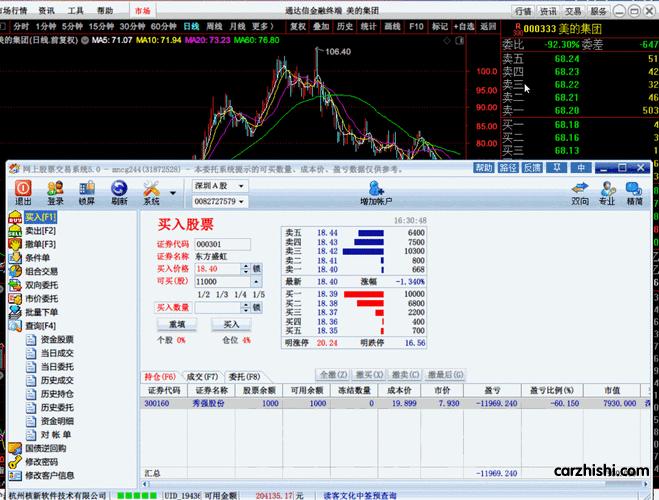Click the 撤买(X) button
The height and width of the screenshot is (500, 659).
pyautogui.click(x=369, y=374)
